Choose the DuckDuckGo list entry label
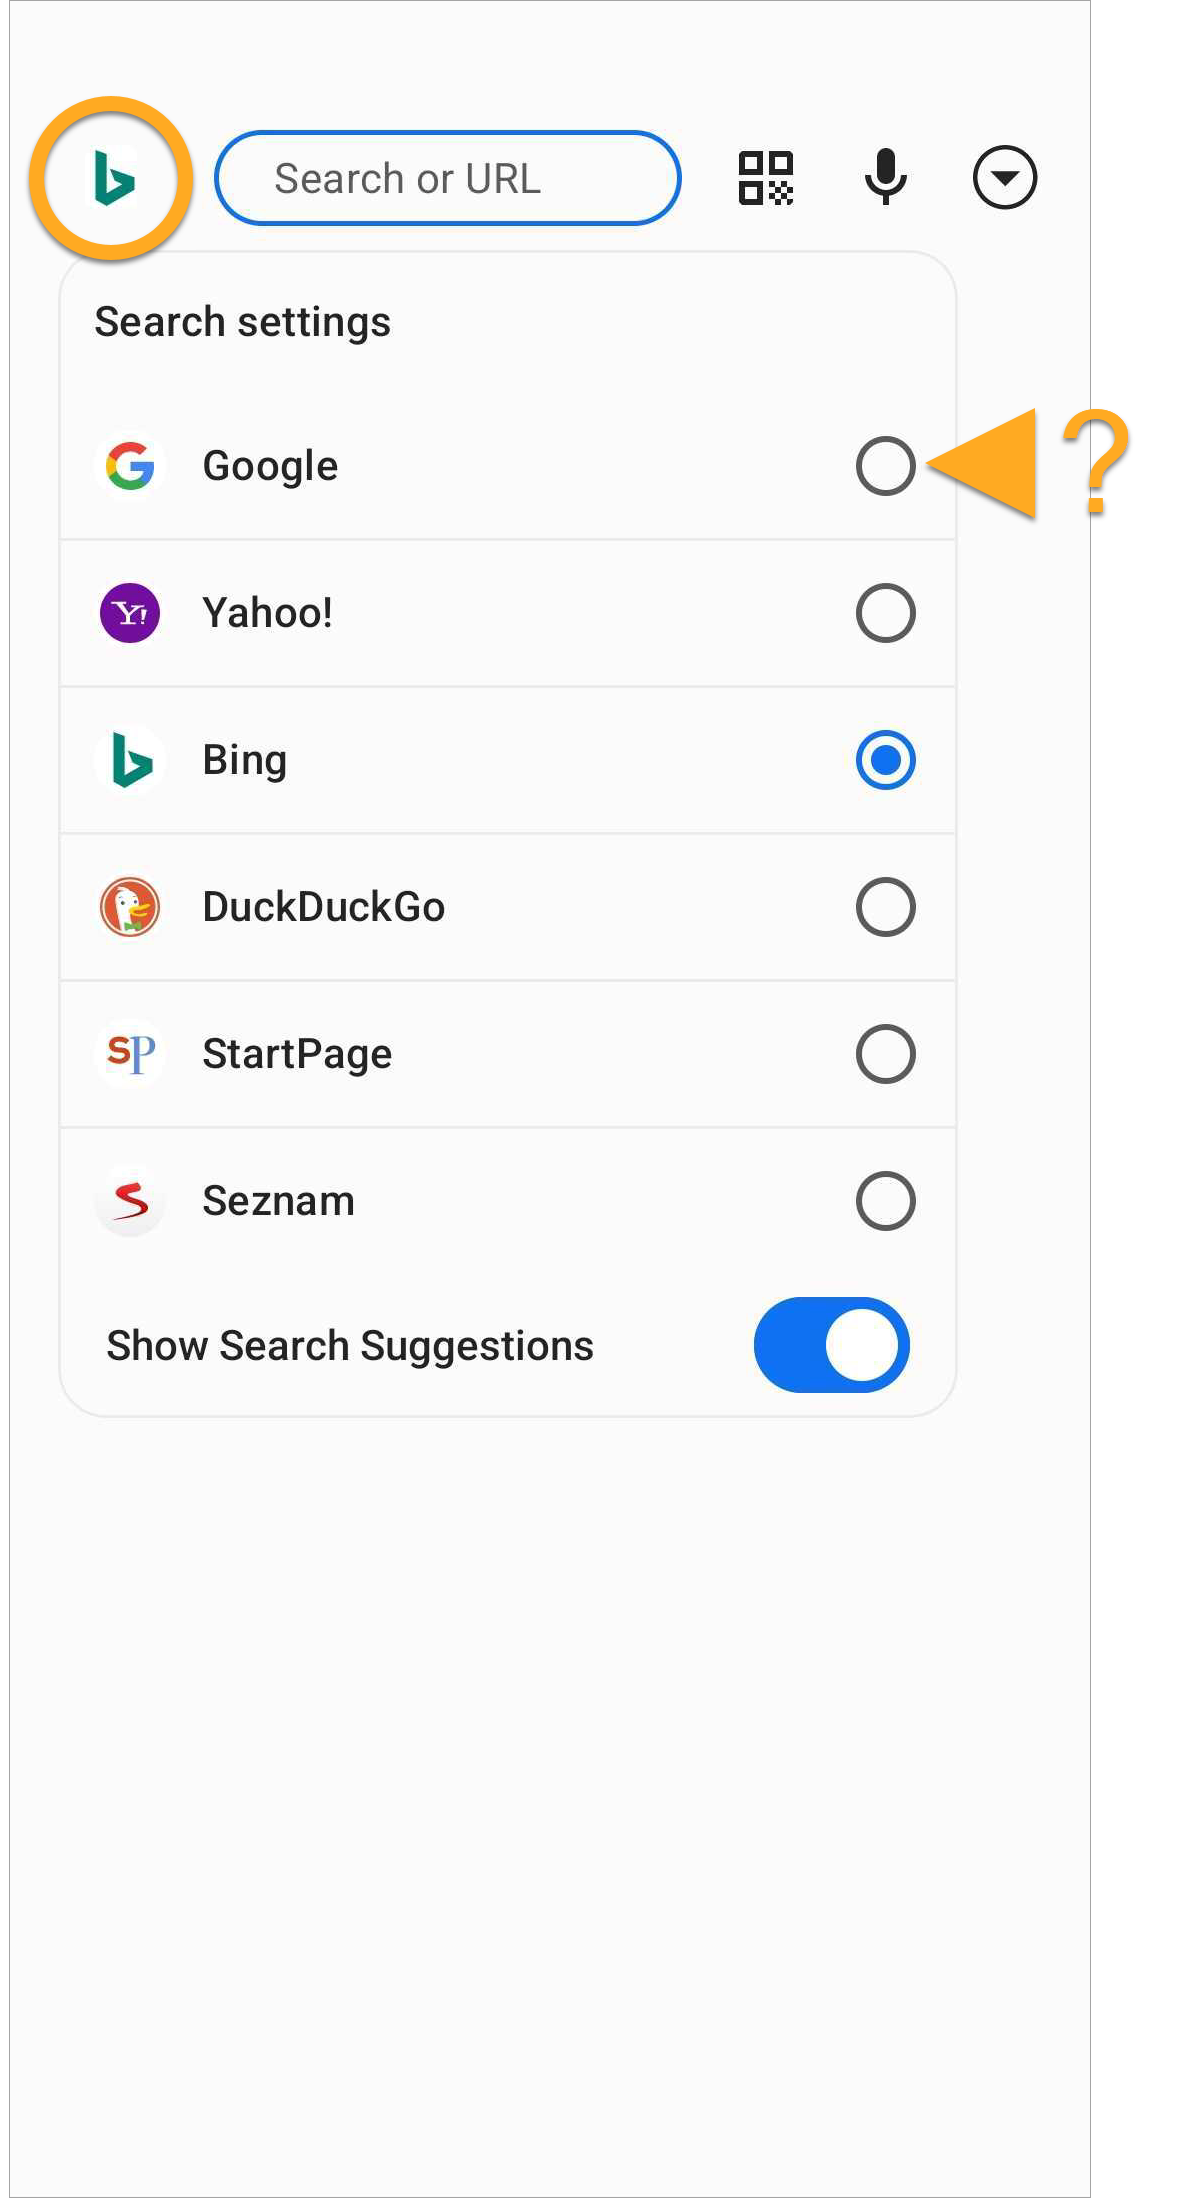 coord(323,907)
